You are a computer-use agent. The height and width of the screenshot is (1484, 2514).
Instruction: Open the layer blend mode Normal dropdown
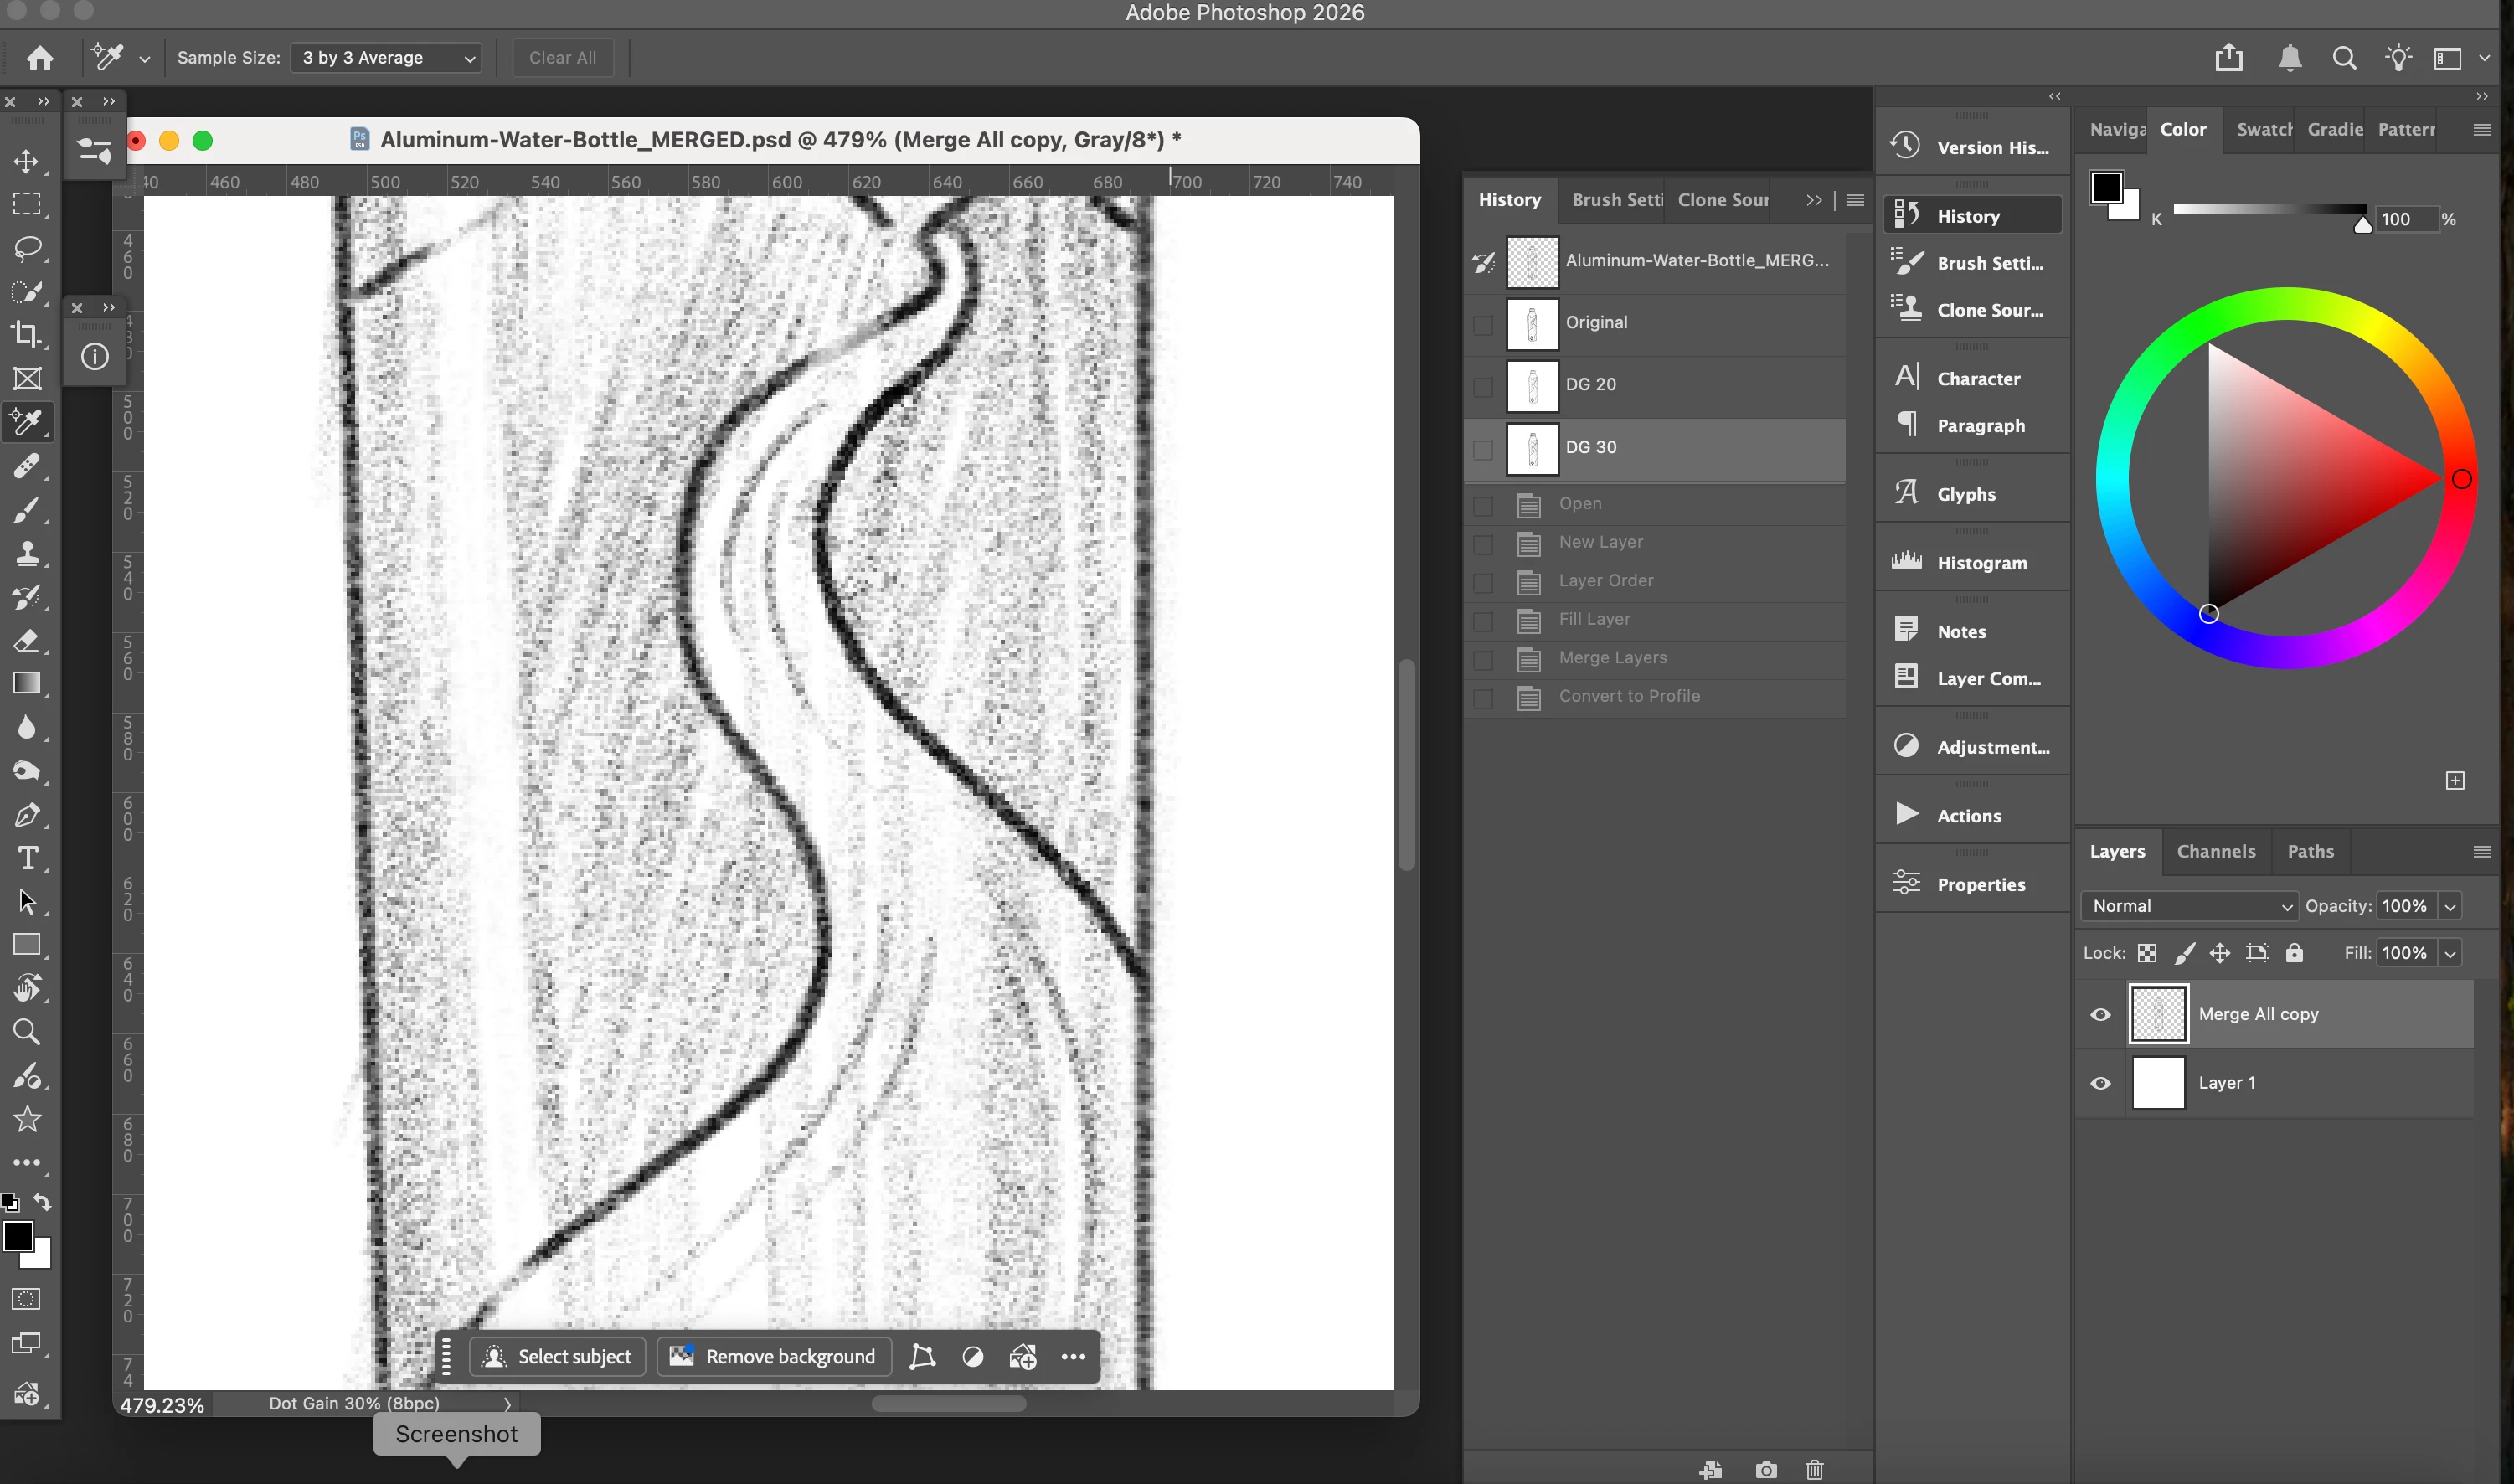coord(2190,906)
